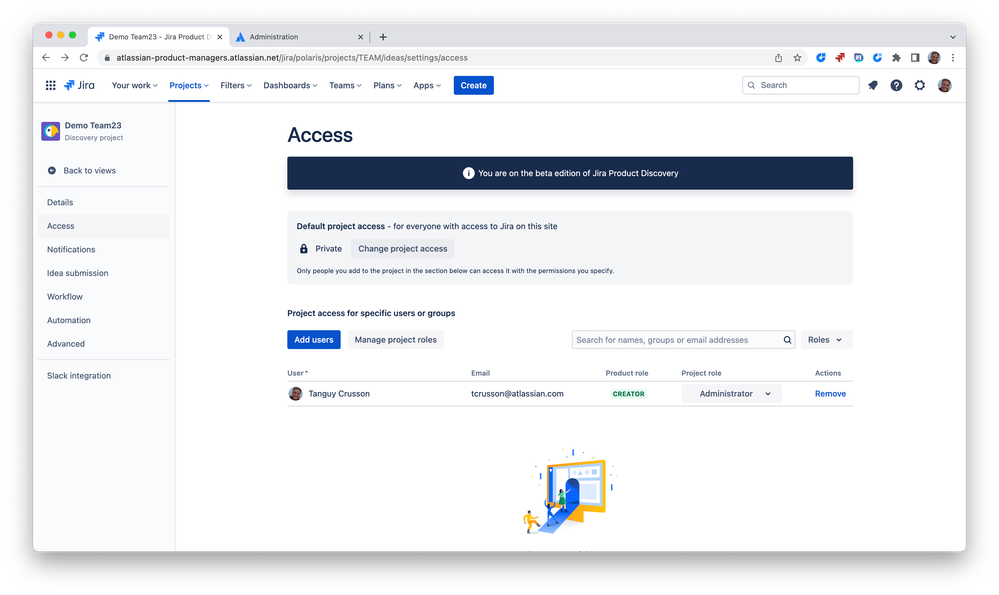Click the Add users button
The height and width of the screenshot is (595, 999).
pos(313,340)
